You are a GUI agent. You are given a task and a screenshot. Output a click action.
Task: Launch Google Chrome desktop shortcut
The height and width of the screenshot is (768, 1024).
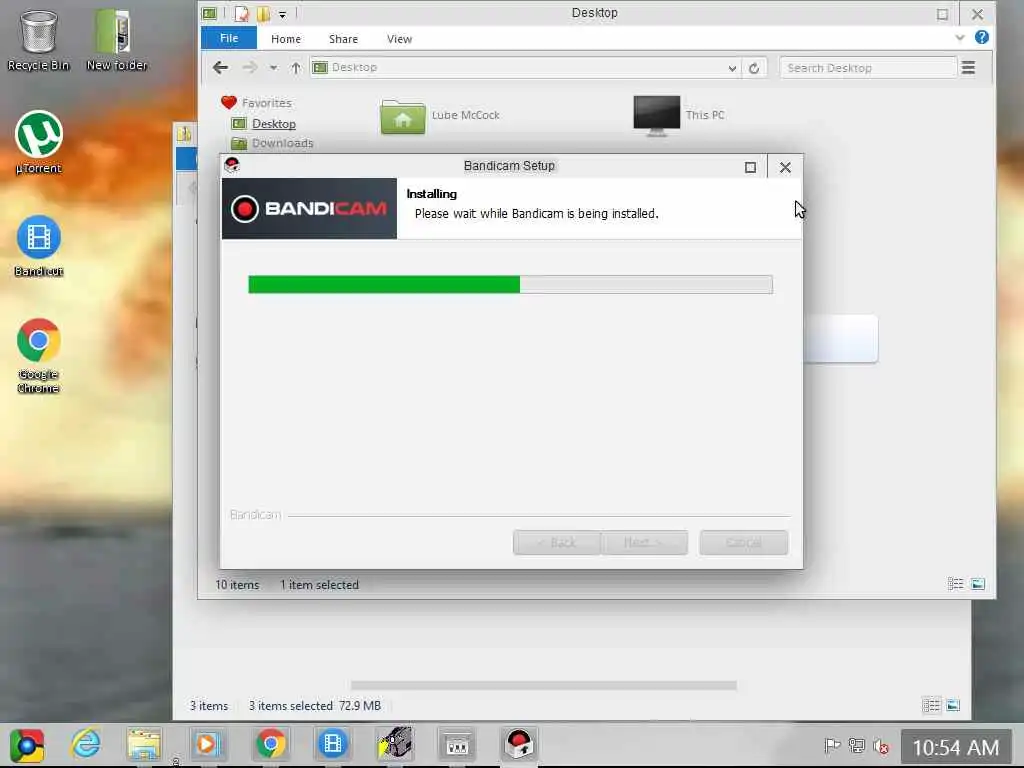(x=39, y=356)
